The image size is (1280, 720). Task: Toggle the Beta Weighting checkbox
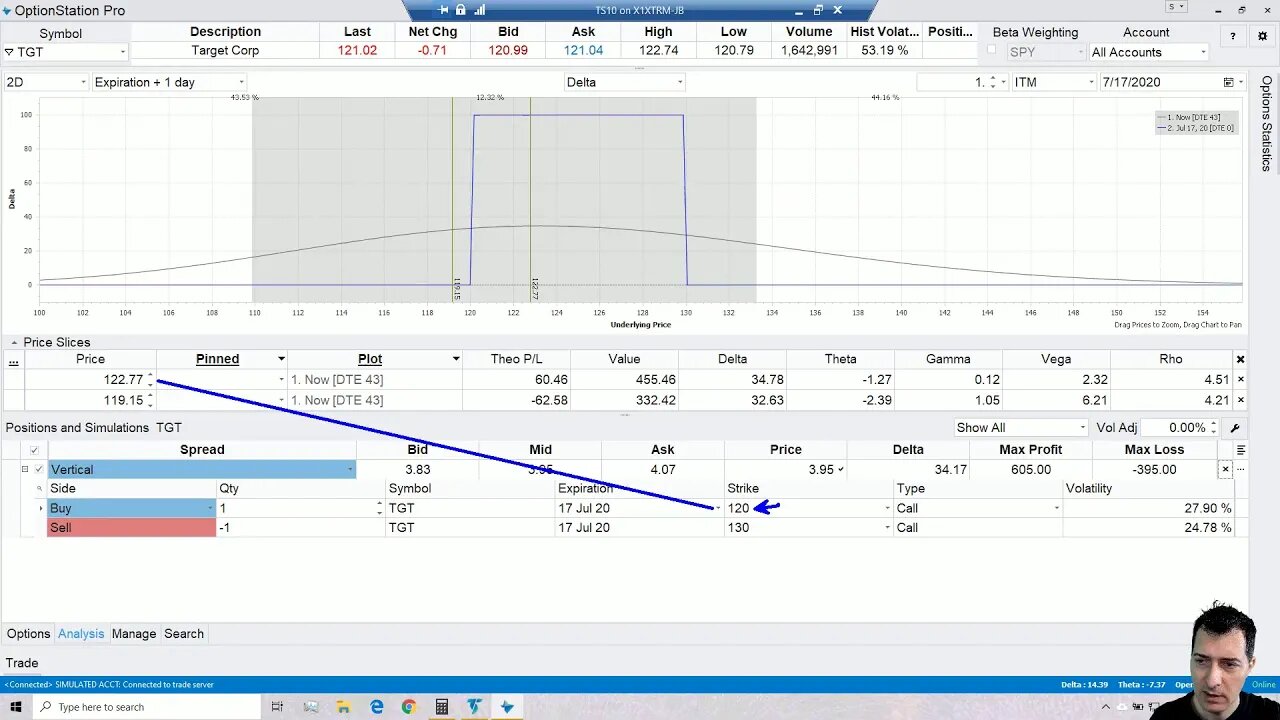[992, 50]
